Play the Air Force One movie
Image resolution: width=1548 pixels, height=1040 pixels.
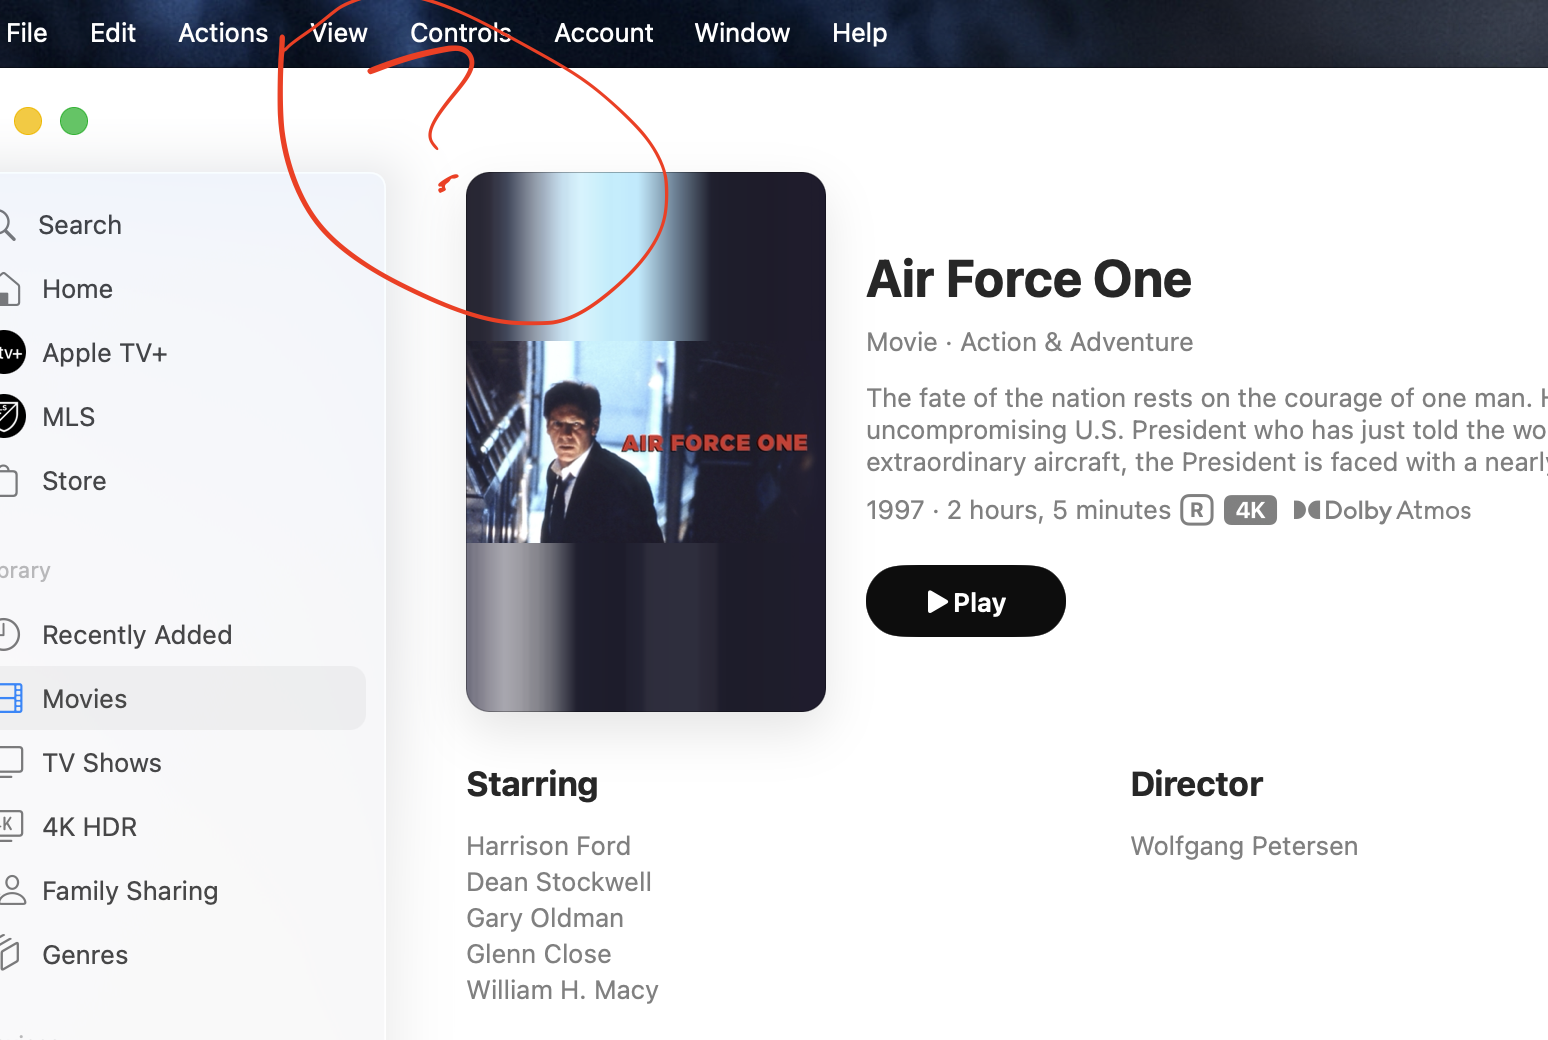point(965,601)
